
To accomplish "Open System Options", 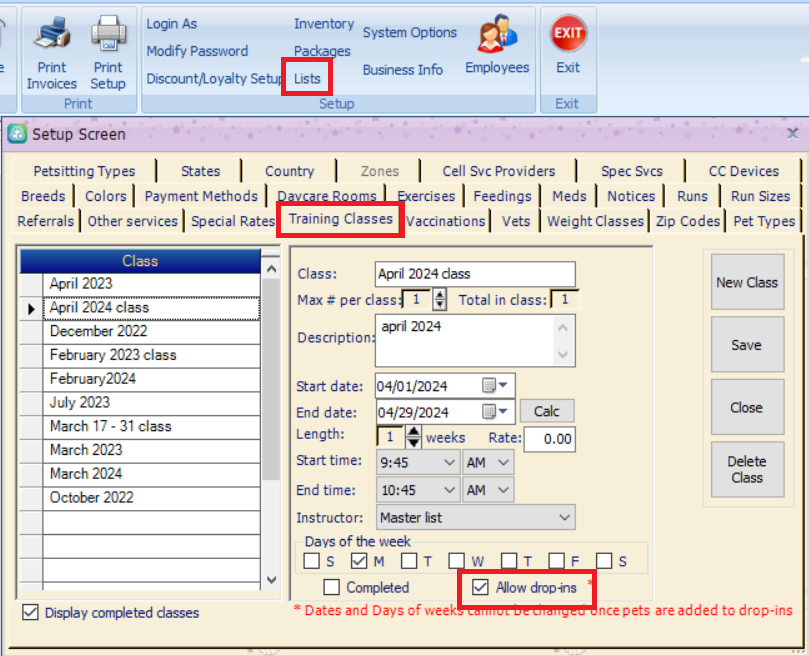I will [410, 33].
